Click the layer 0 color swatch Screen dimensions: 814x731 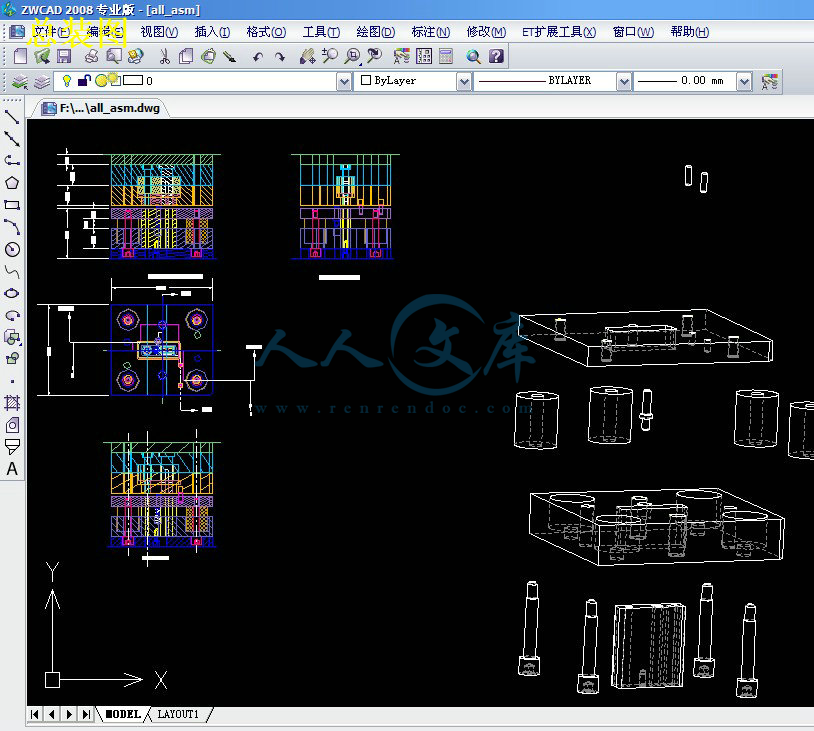tap(133, 80)
